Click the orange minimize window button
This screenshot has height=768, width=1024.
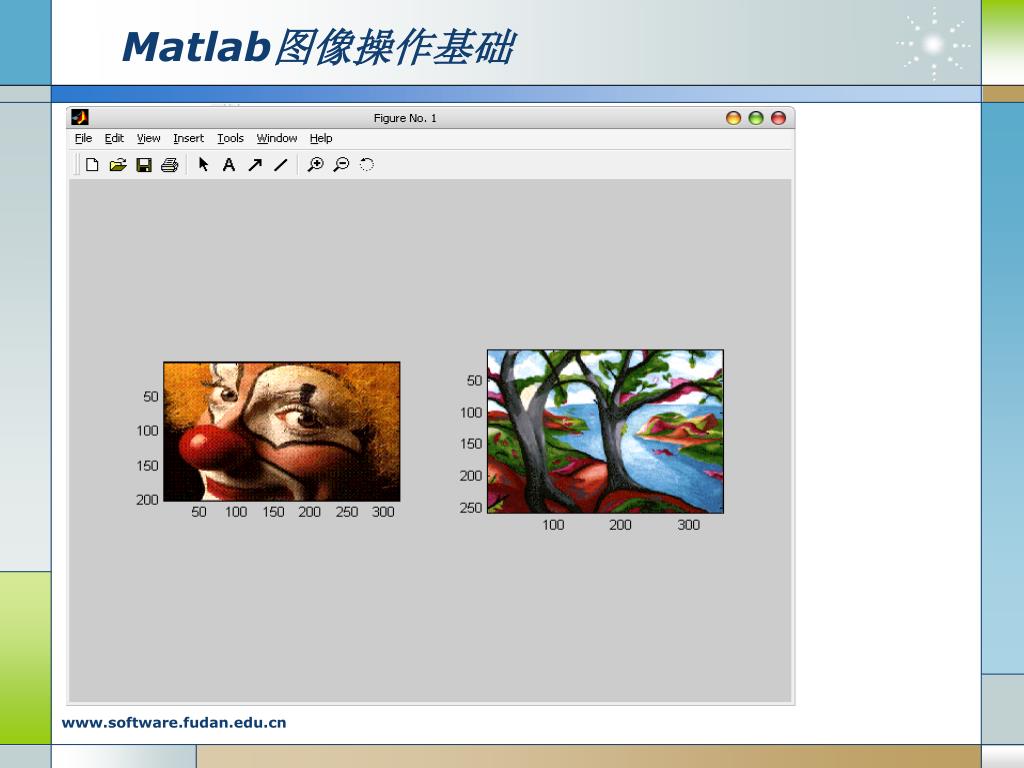(x=733, y=118)
